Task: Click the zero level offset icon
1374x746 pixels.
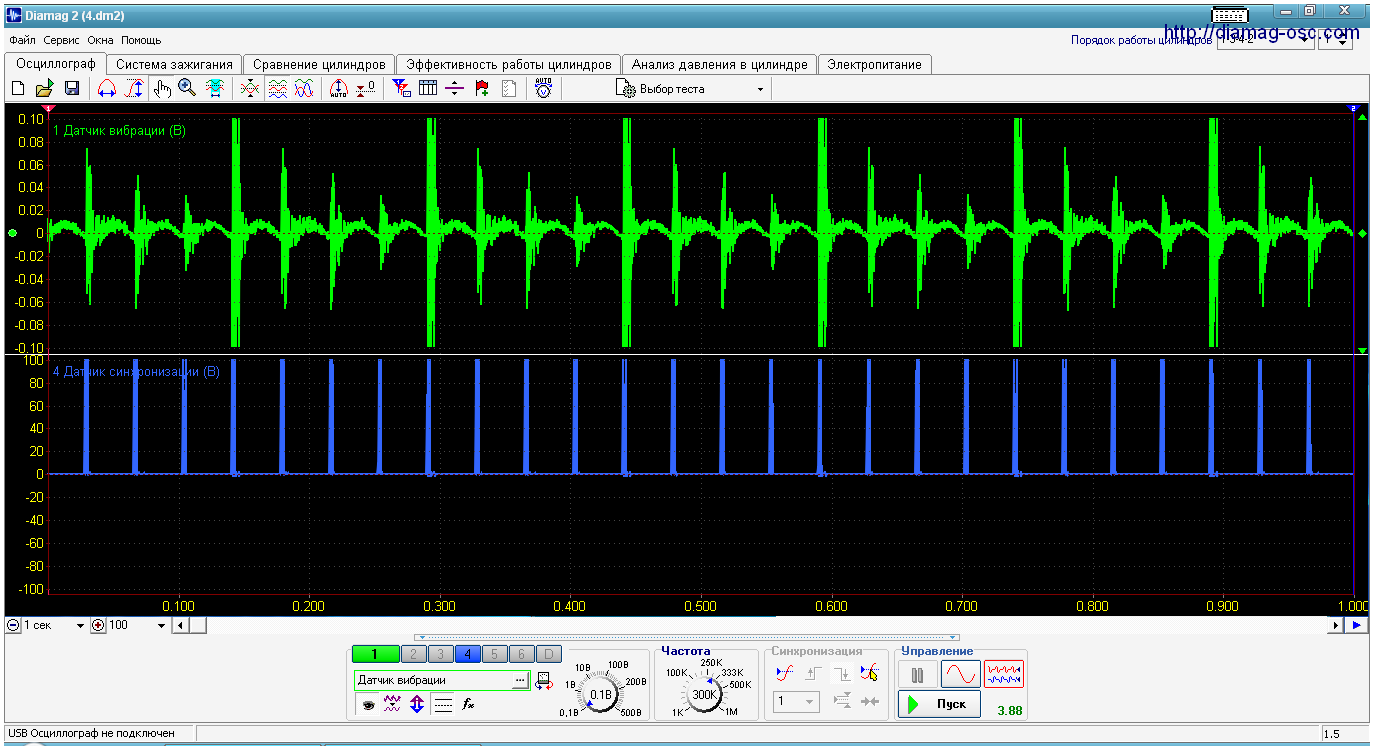Action: pos(366,89)
